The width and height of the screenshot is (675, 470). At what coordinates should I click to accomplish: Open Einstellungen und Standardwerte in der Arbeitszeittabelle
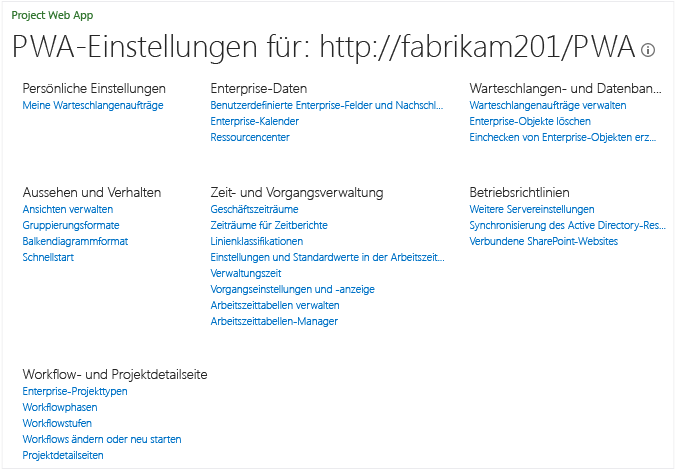[x=327, y=257]
